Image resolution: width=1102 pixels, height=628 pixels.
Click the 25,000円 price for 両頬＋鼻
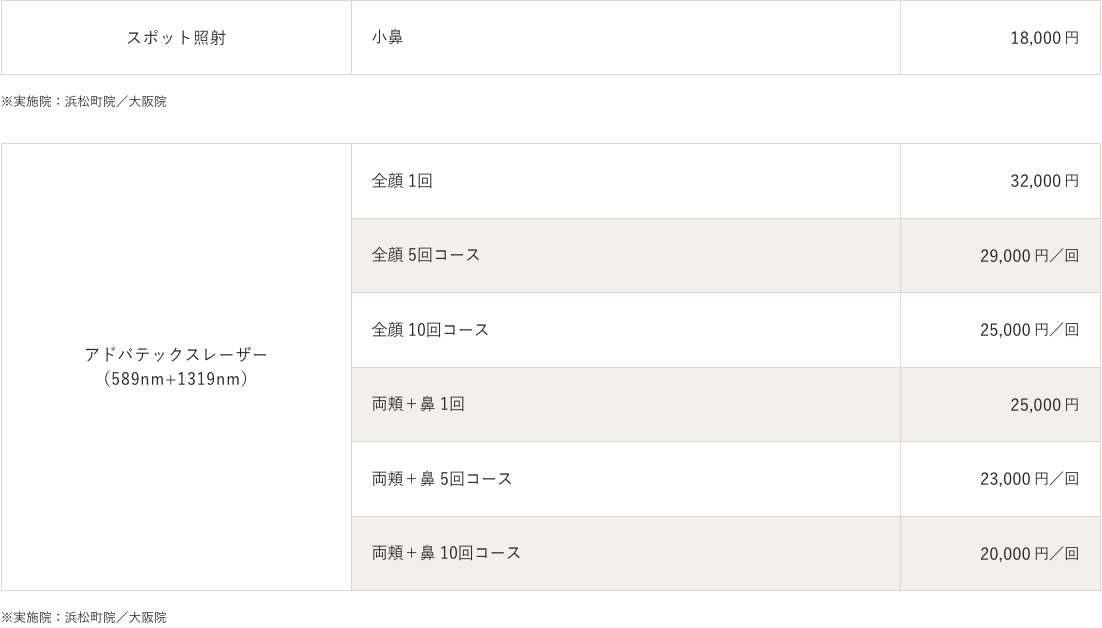[x=1044, y=404]
